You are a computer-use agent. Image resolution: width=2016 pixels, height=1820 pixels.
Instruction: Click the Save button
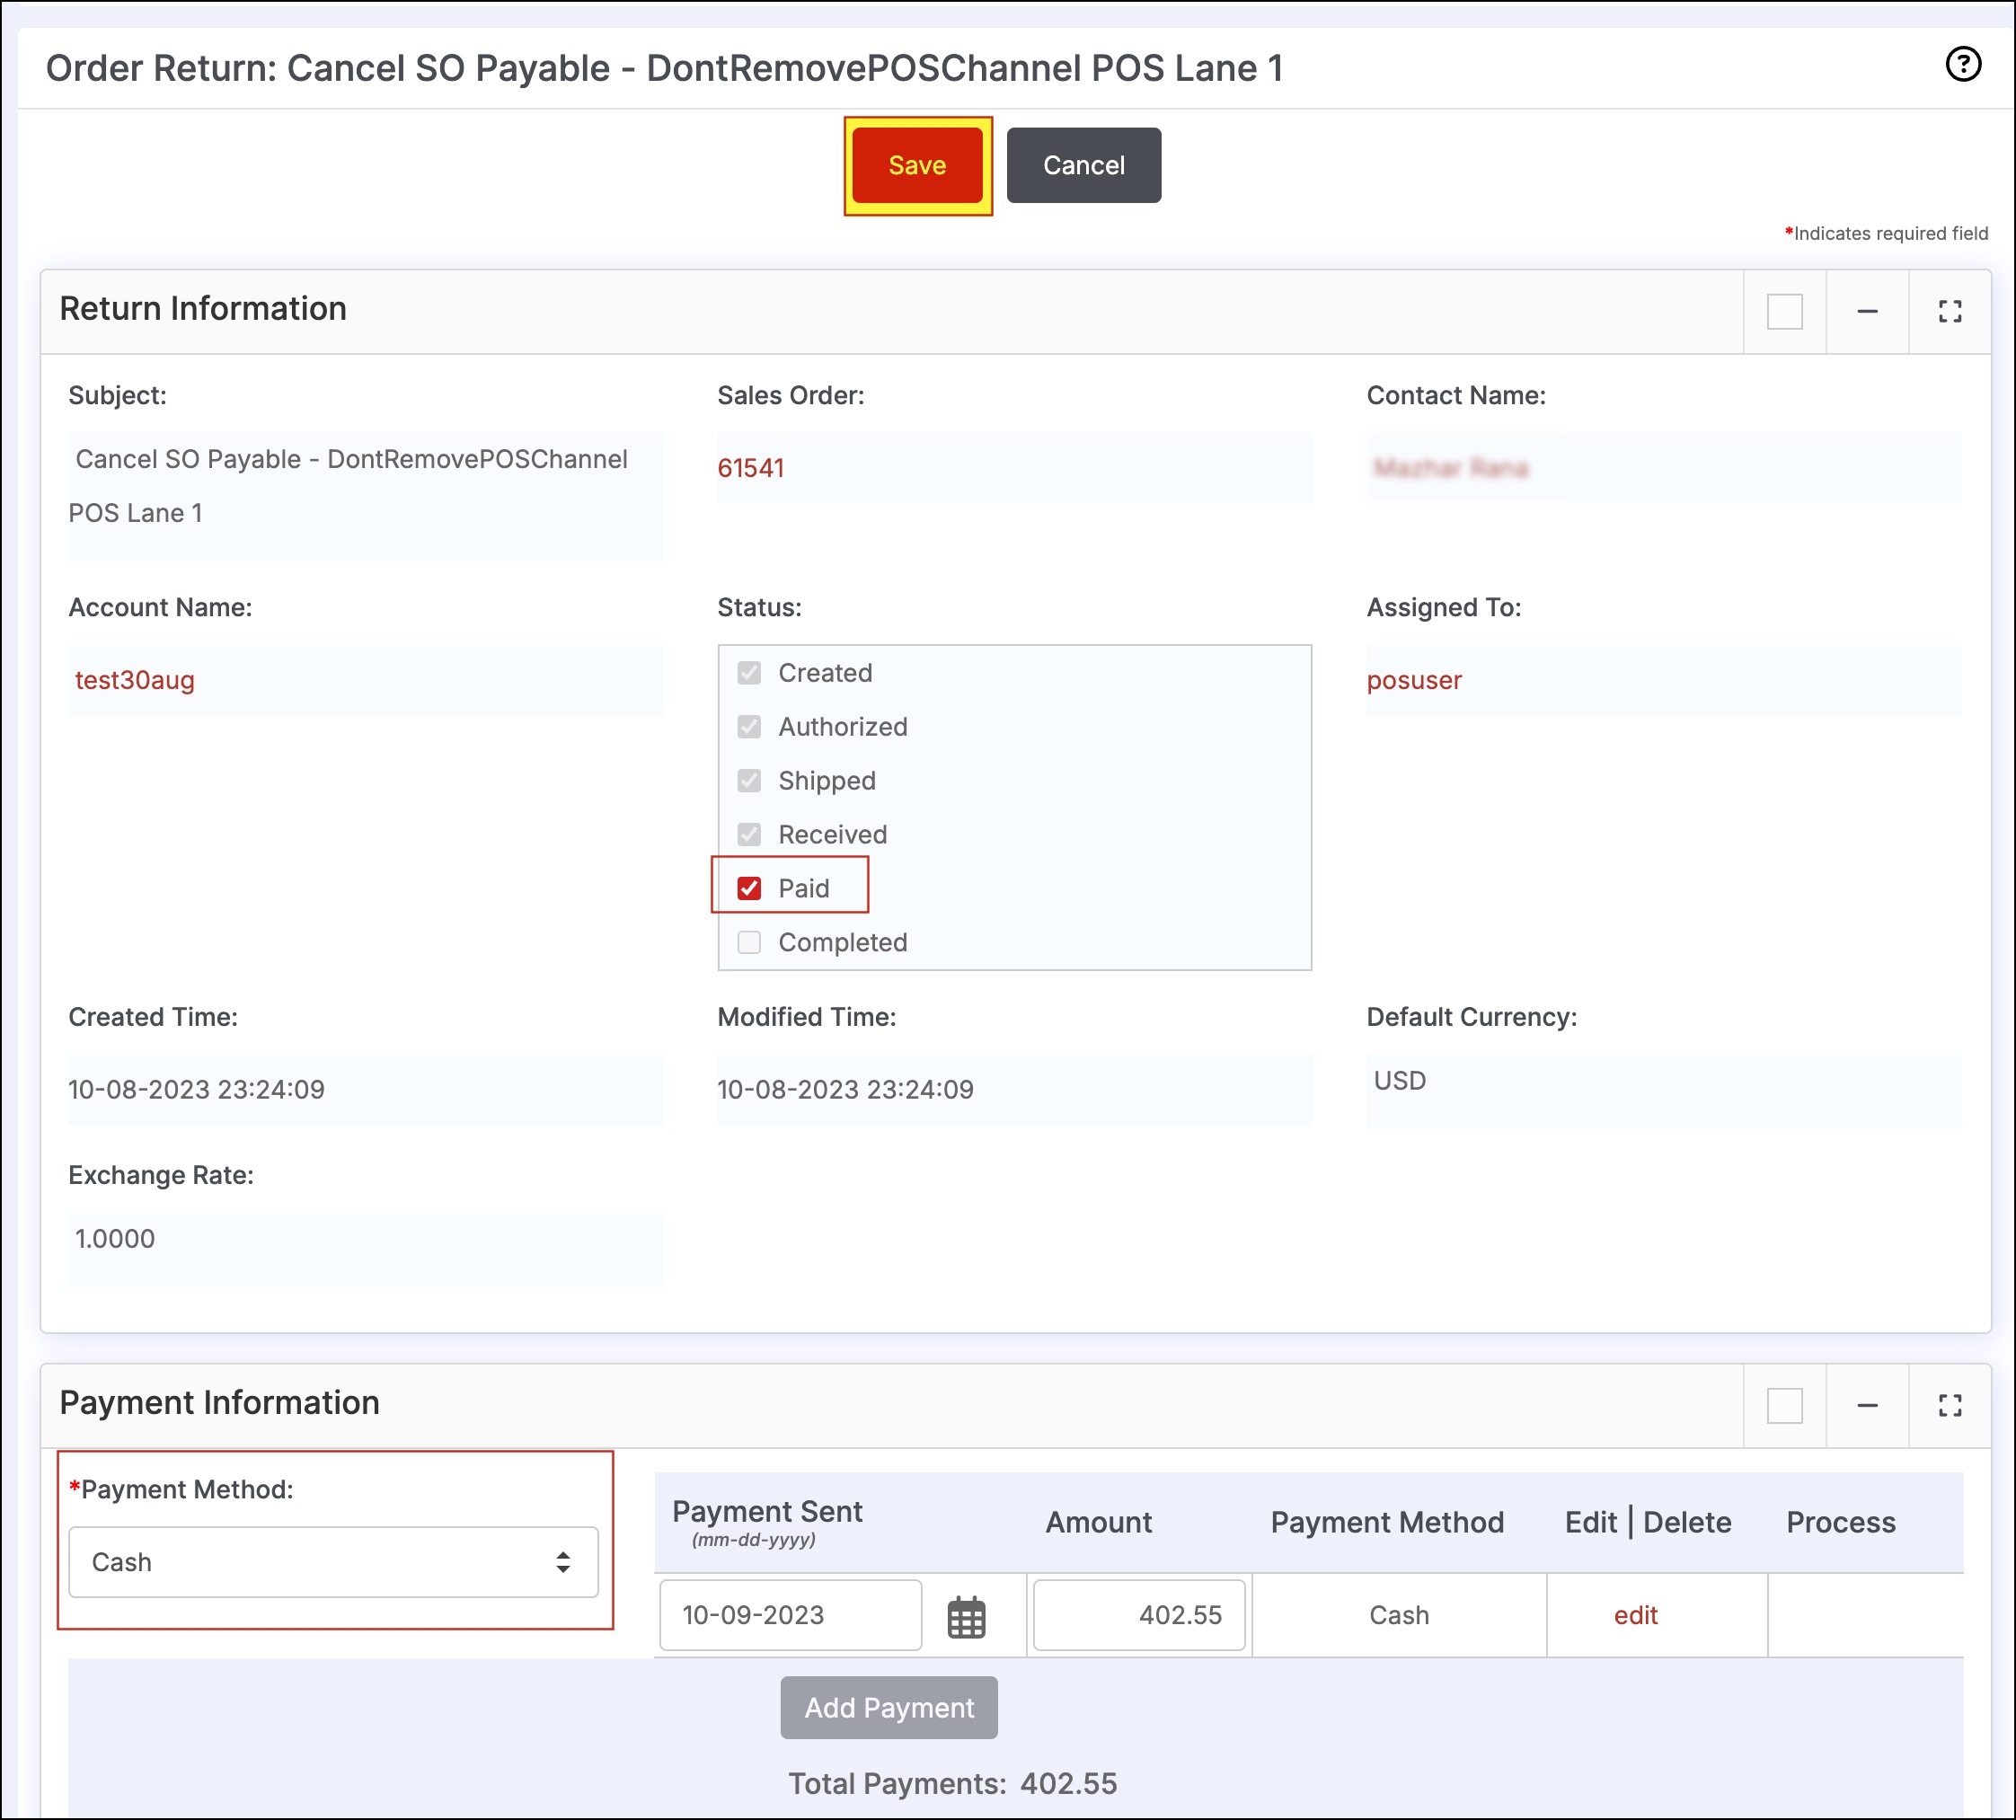[x=917, y=165]
